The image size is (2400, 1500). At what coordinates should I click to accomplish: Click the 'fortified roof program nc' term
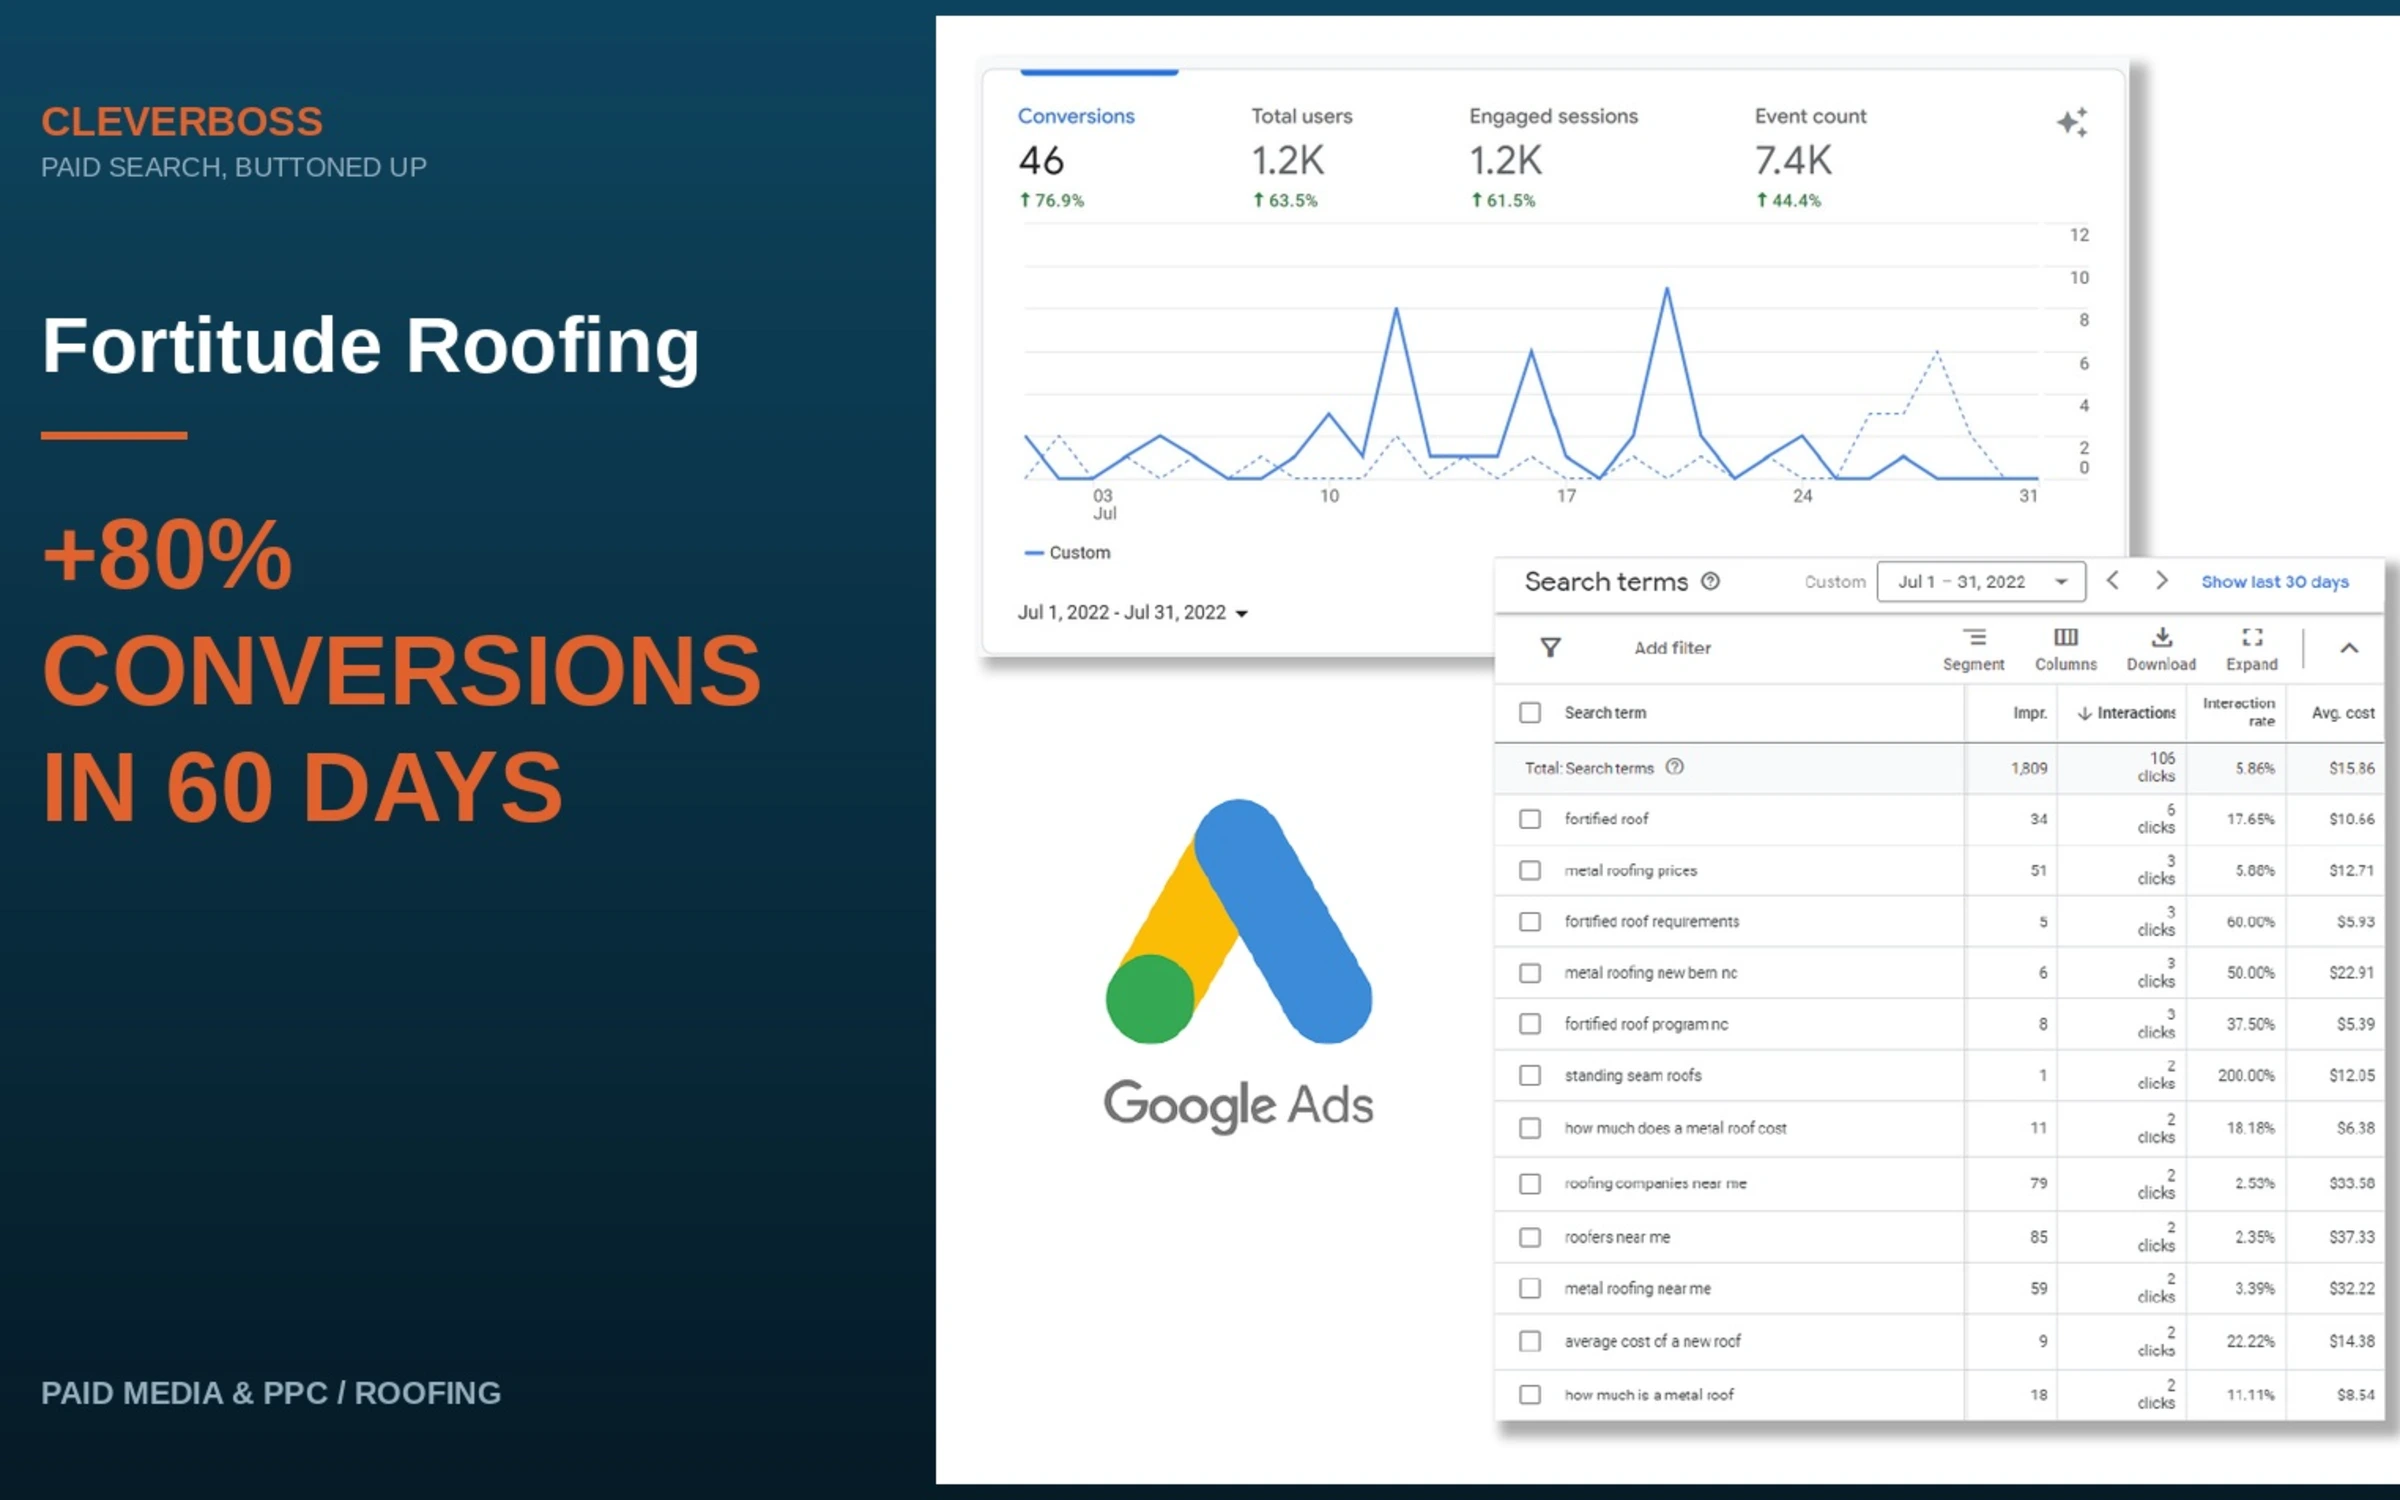tap(1646, 1024)
